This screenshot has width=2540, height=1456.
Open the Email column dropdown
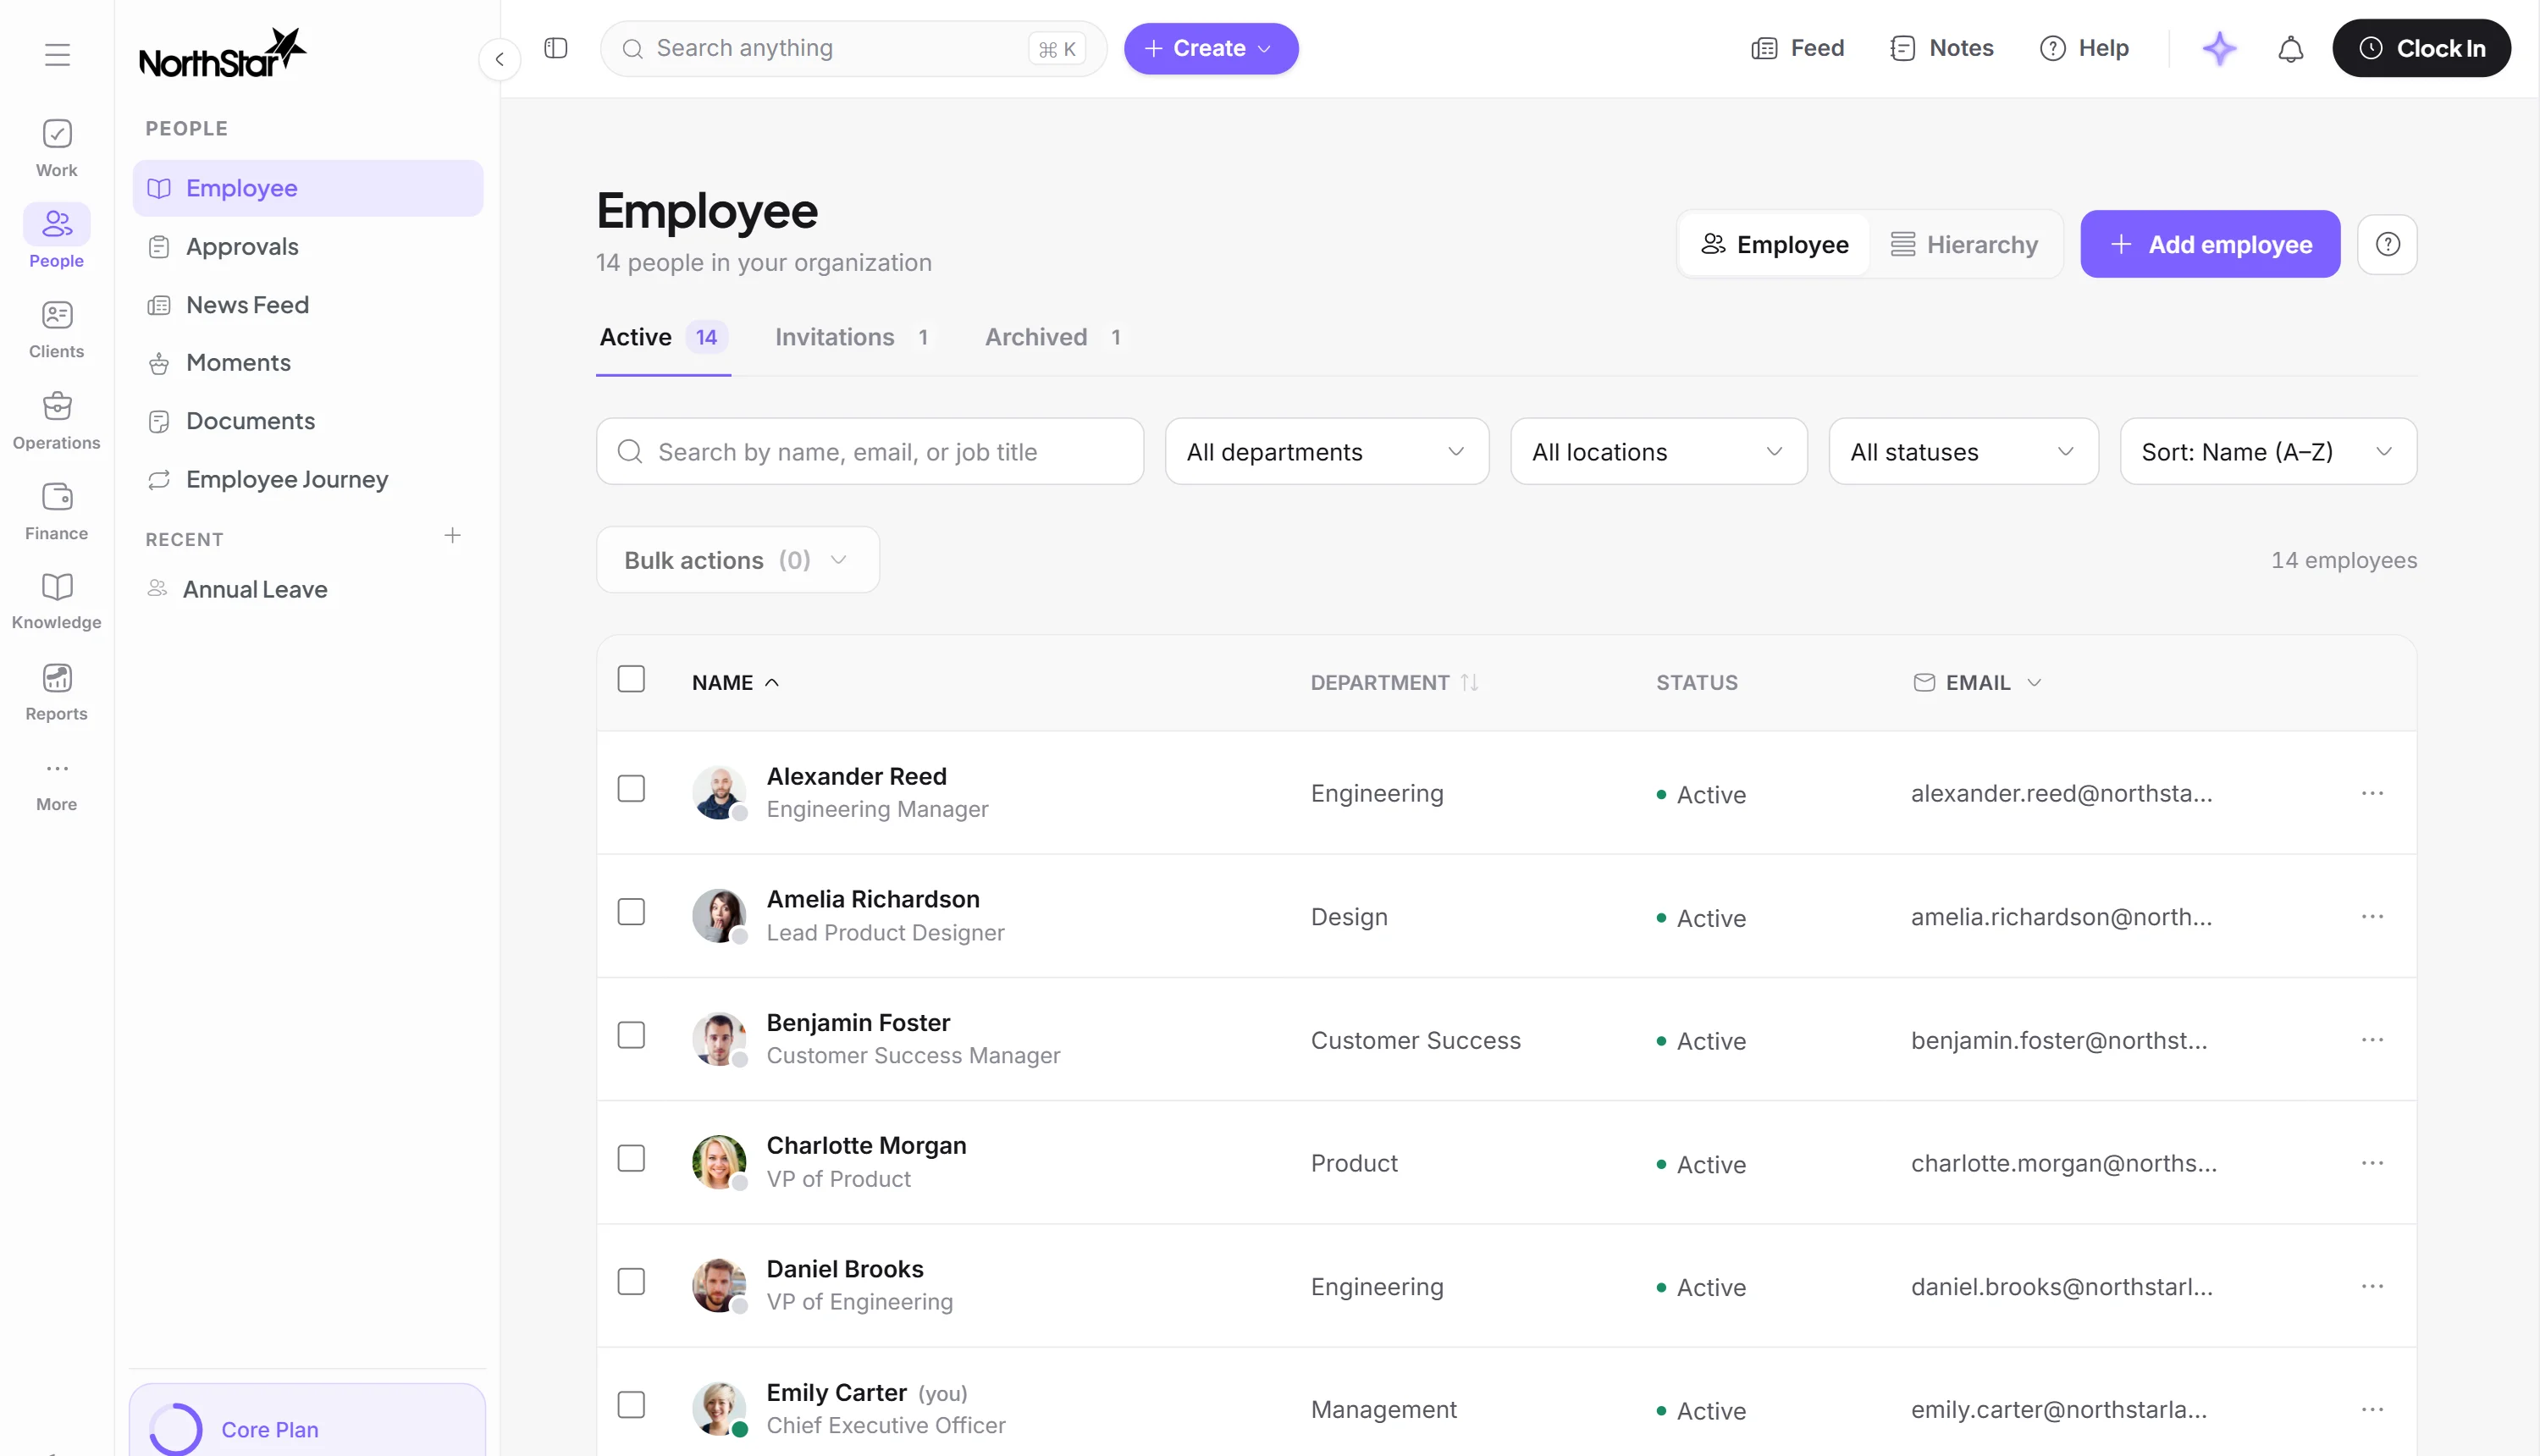pyautogui.click(x=2034, y=682)
